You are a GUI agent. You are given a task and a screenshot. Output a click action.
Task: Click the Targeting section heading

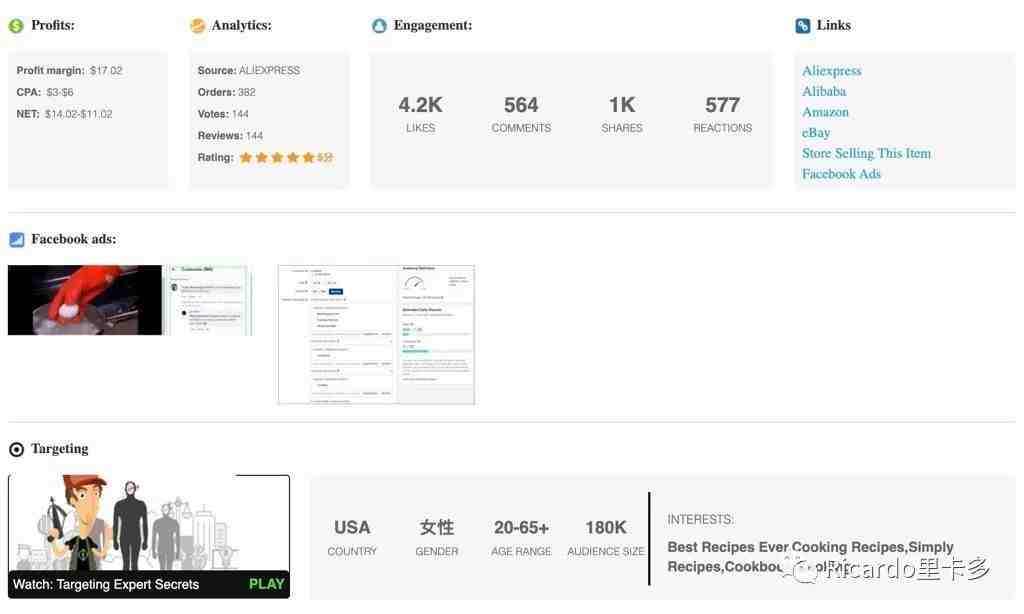pos(59,449)
